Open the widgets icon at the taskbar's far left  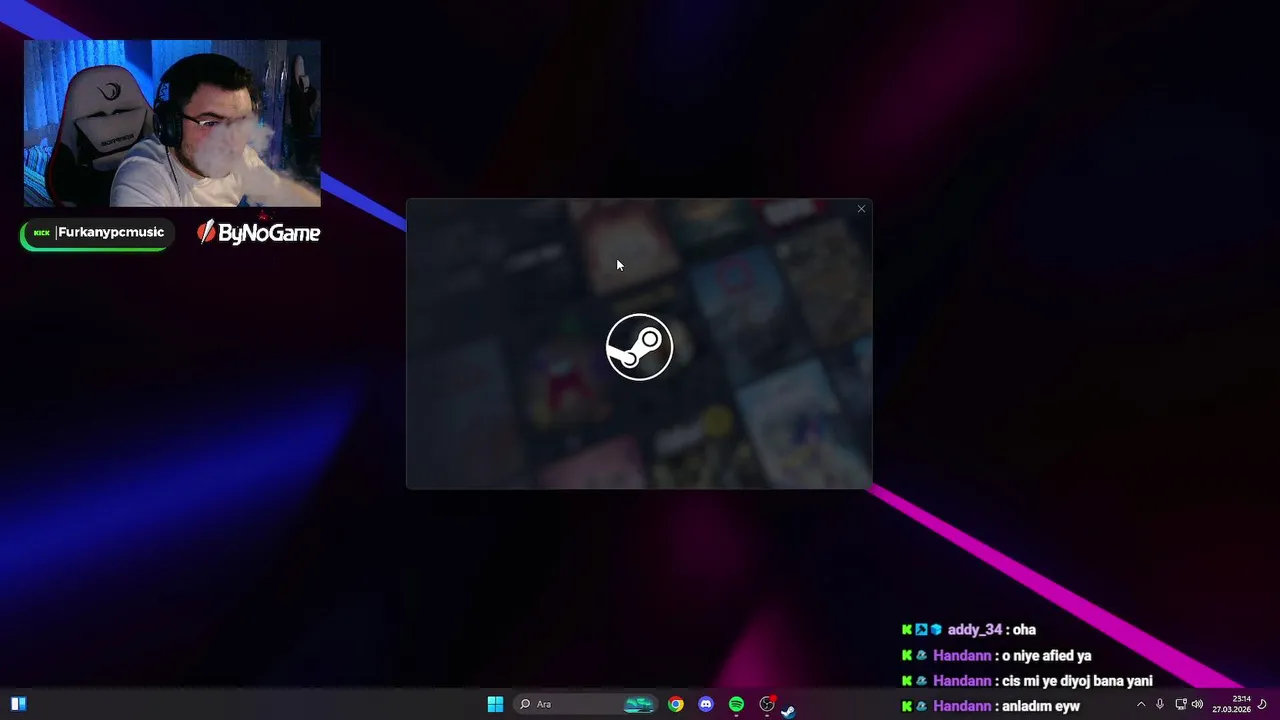(18, 704)
